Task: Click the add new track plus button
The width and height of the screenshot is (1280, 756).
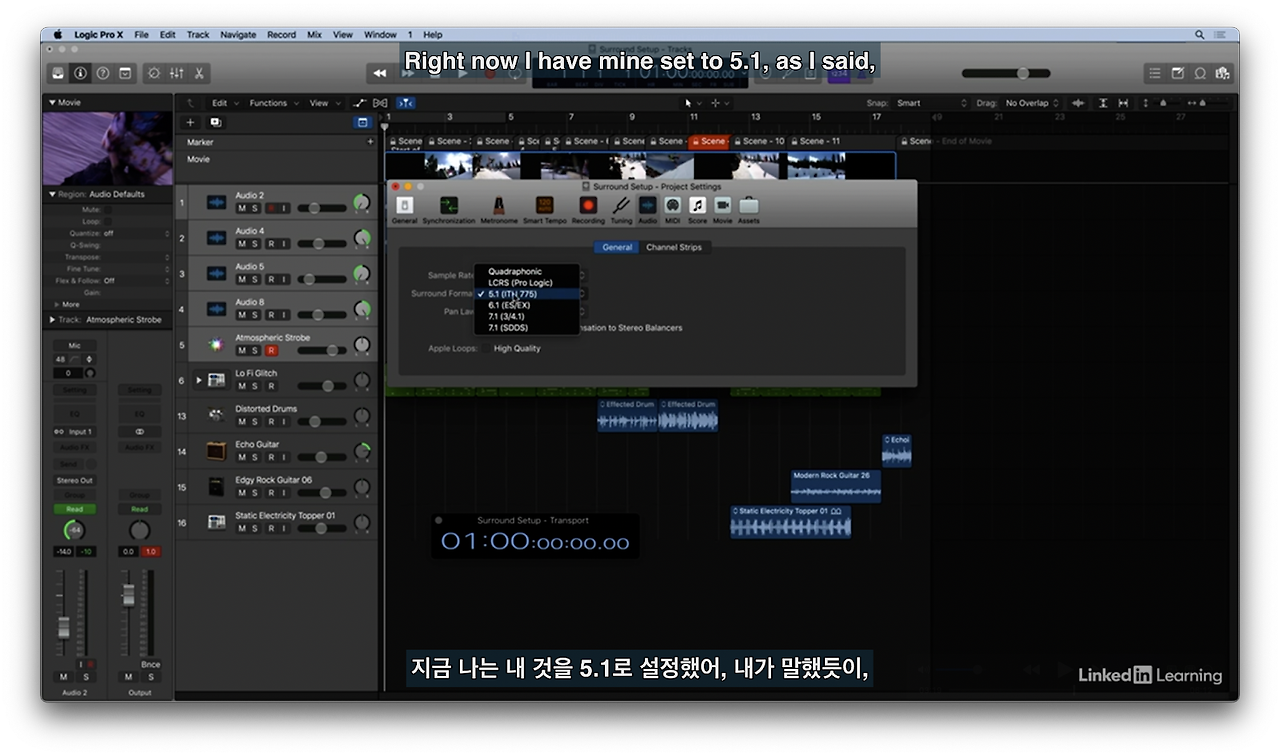Action: tap(190, 122)
